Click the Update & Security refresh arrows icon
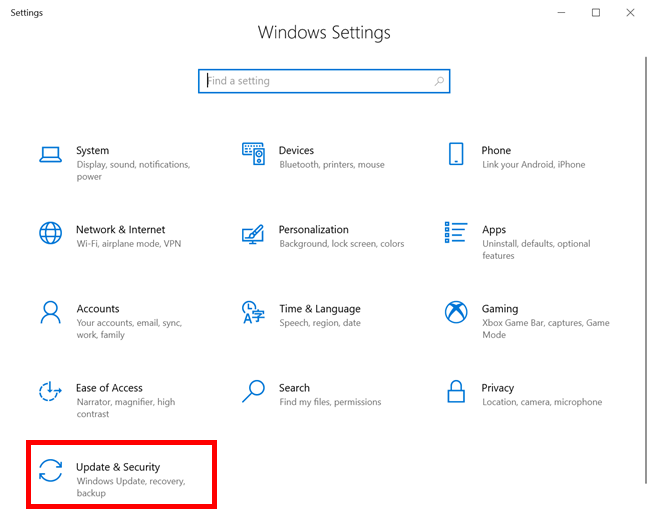 (50, 470)
